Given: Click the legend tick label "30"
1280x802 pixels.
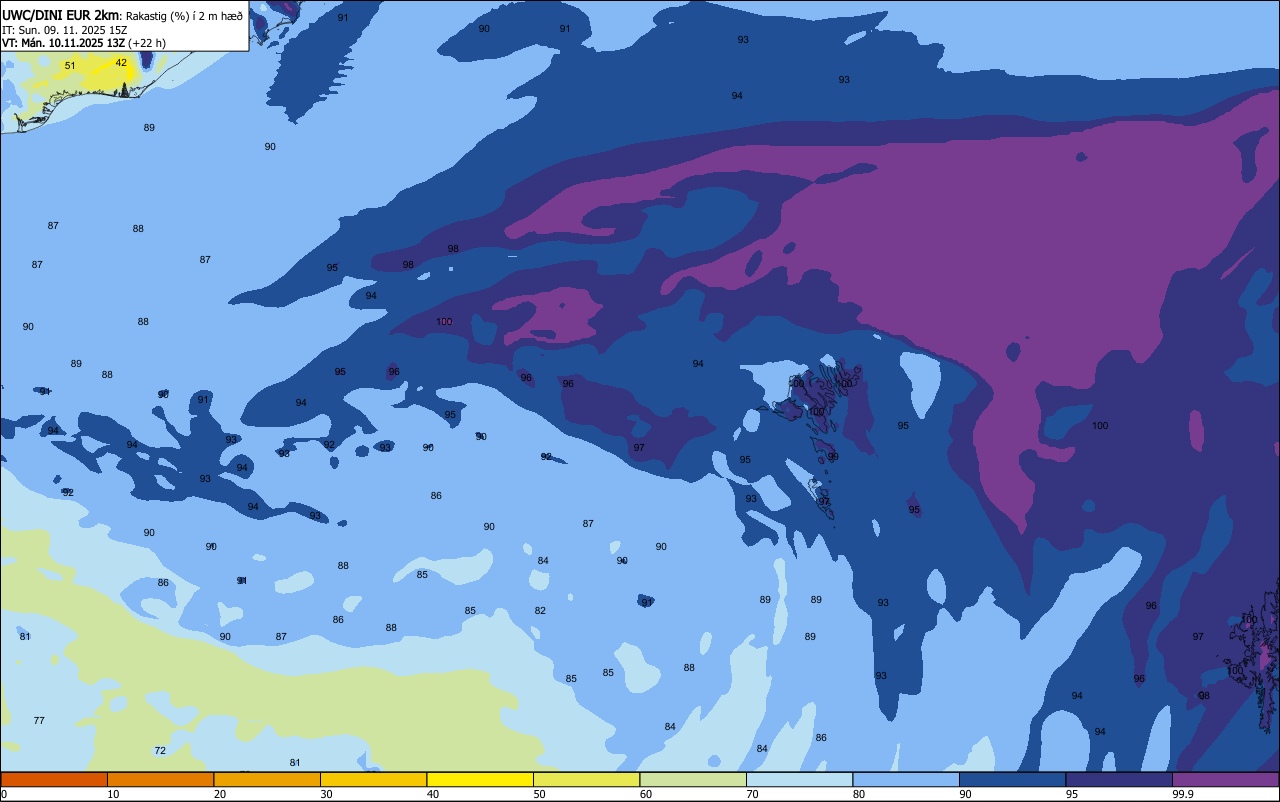Looking at the screenshot, I should (326, 794).
